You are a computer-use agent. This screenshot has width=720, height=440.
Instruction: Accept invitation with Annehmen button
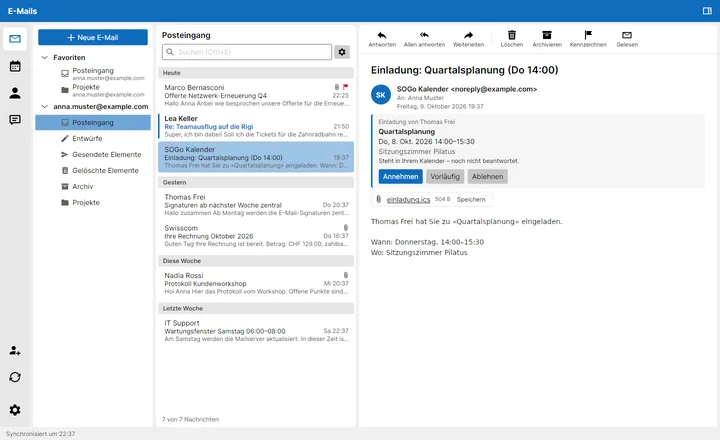400,176
